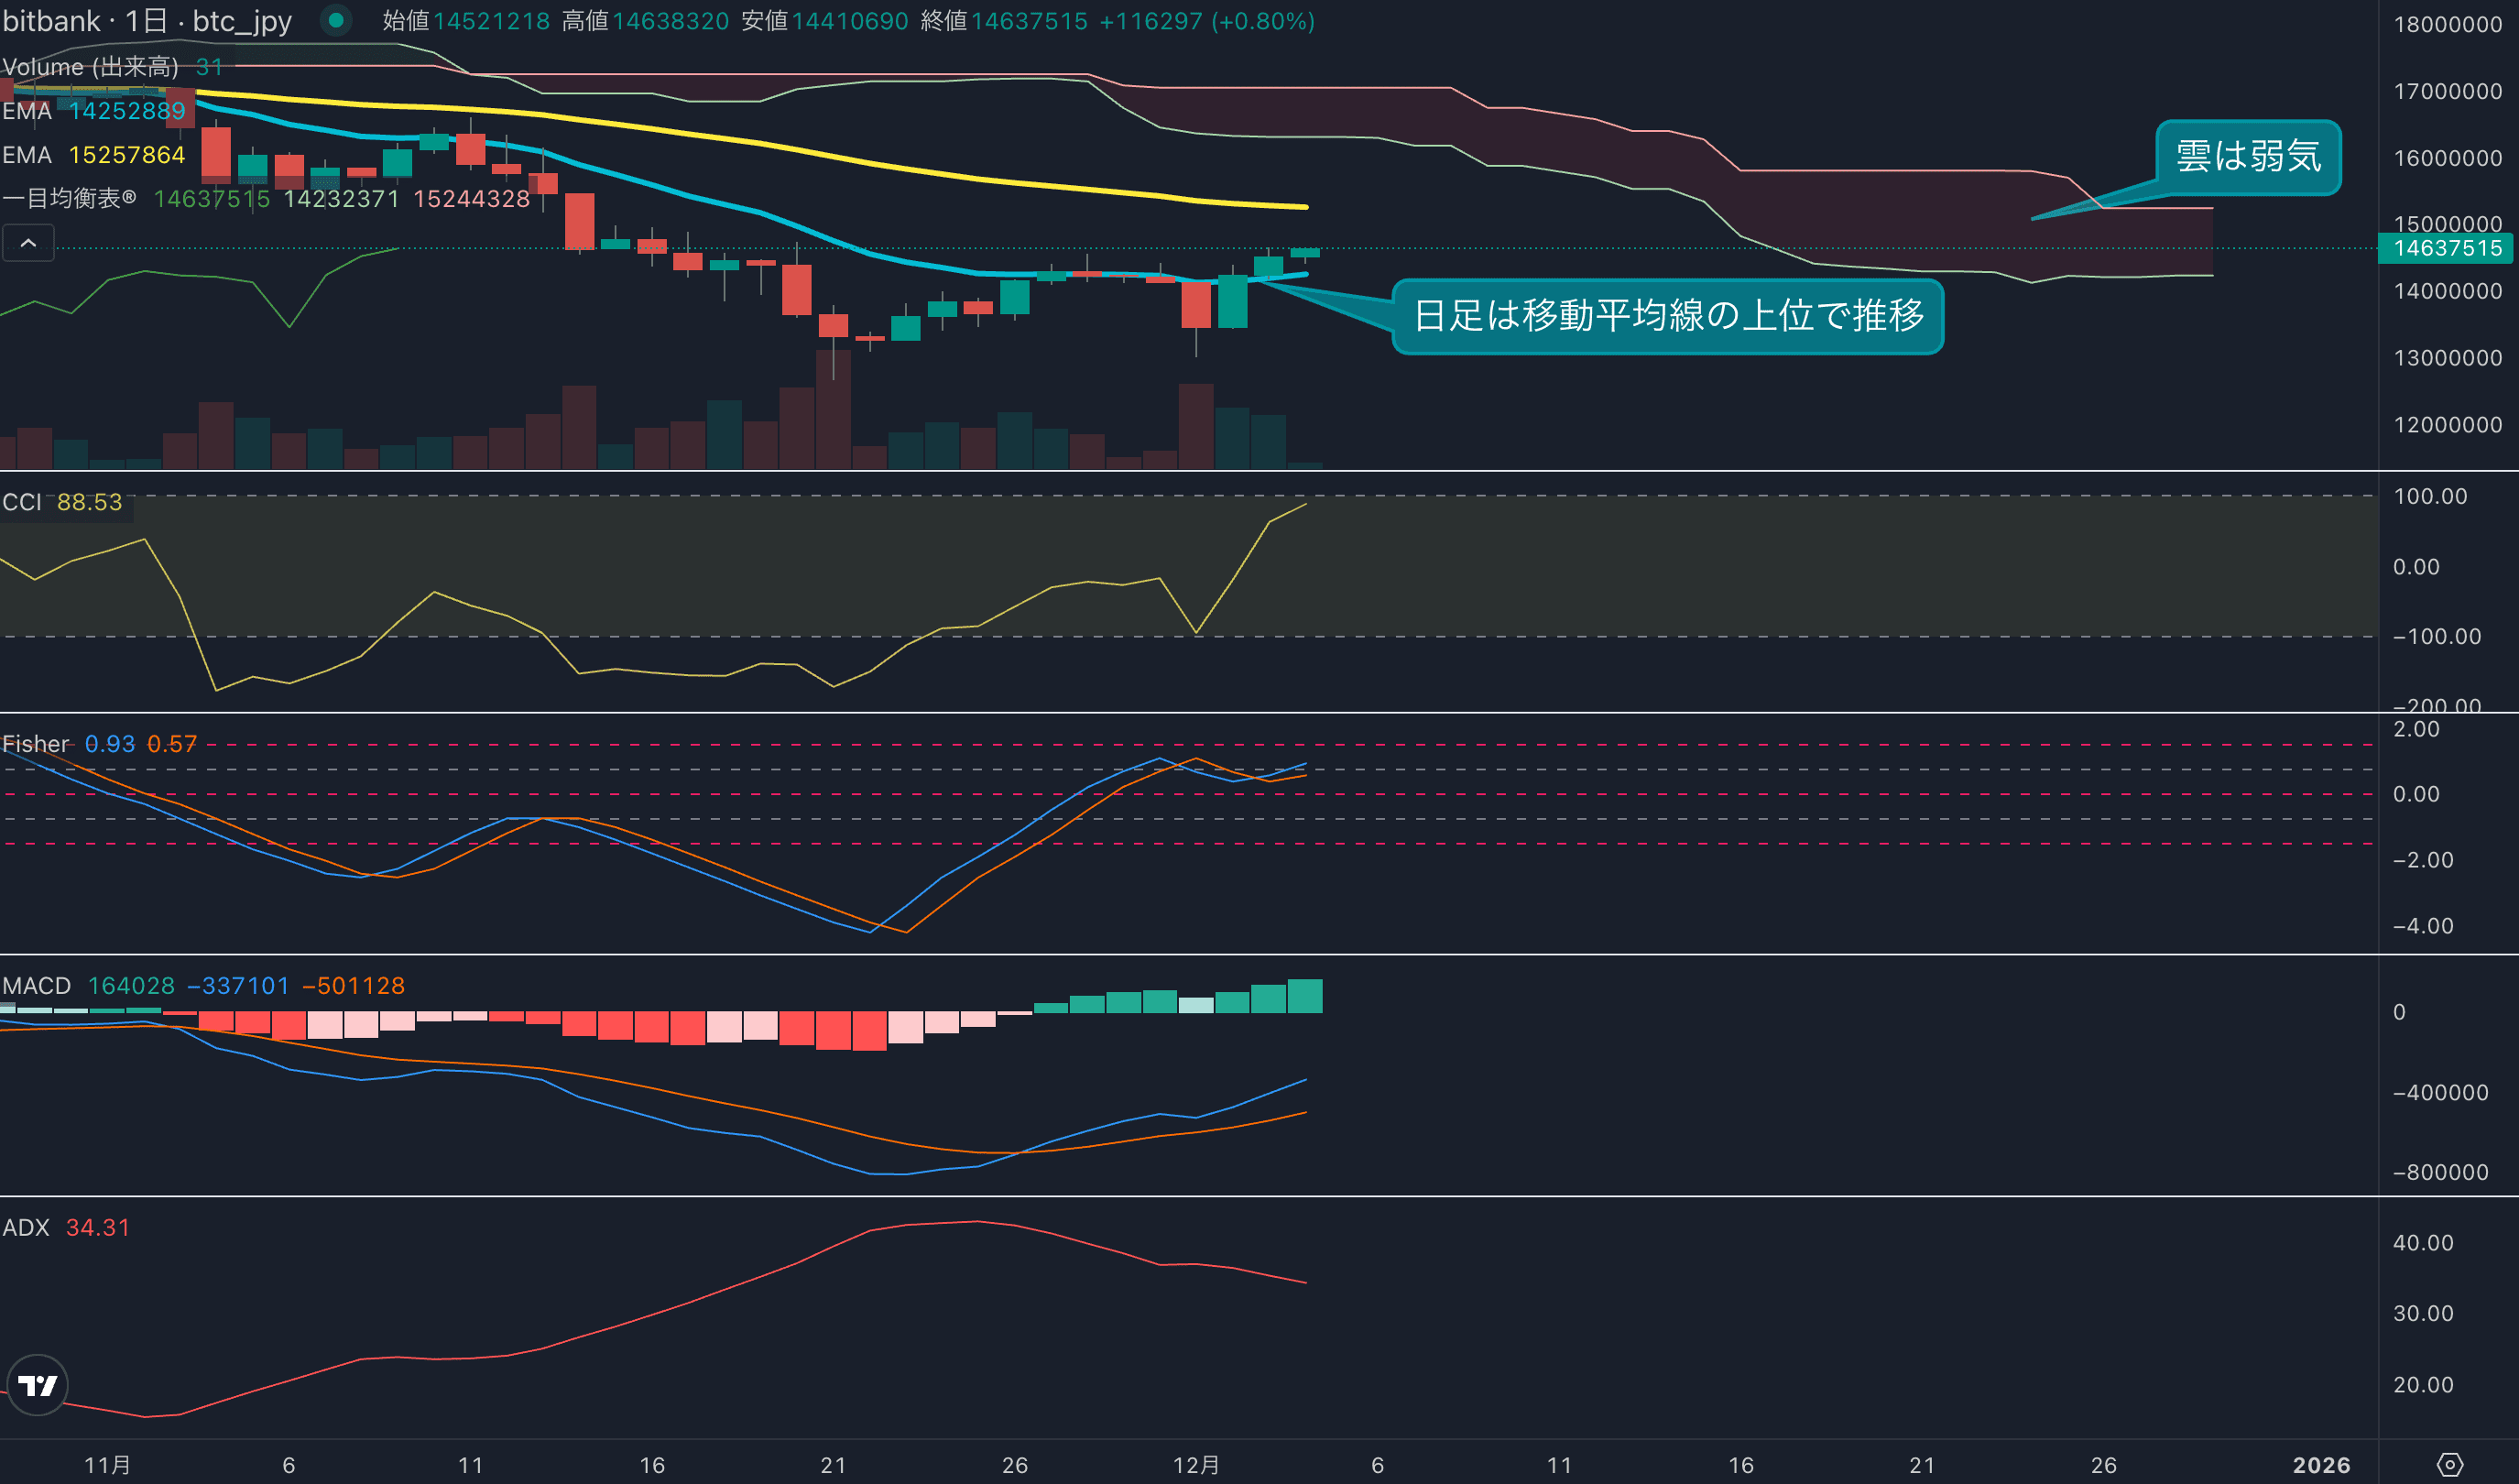Select the Volume (出来高) indicator legend
Viewport: 2519px width, 1484px height.
tap(90, 67)
